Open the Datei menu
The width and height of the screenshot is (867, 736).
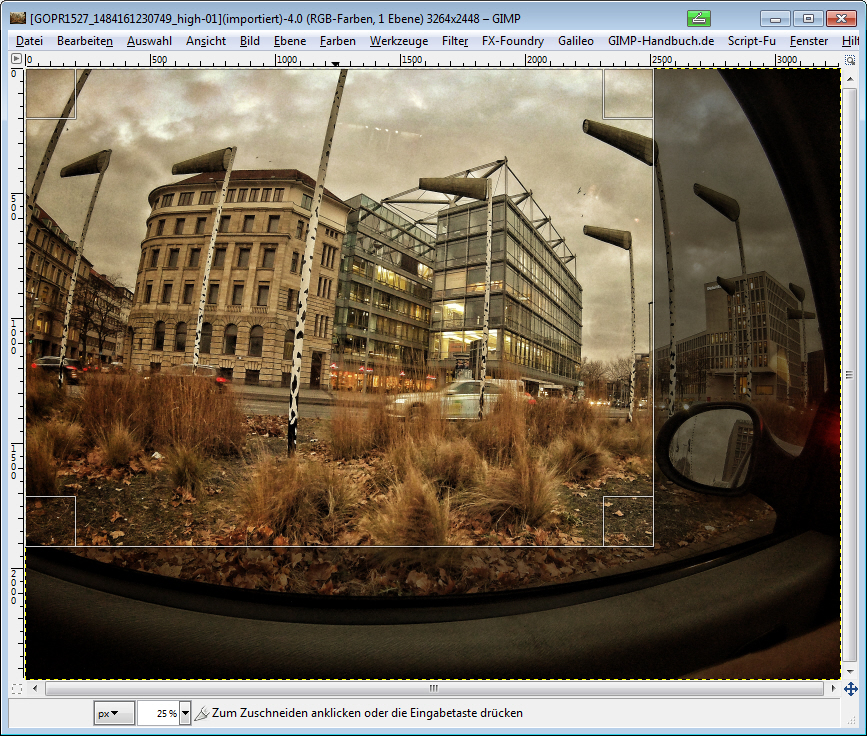(30, 41)
